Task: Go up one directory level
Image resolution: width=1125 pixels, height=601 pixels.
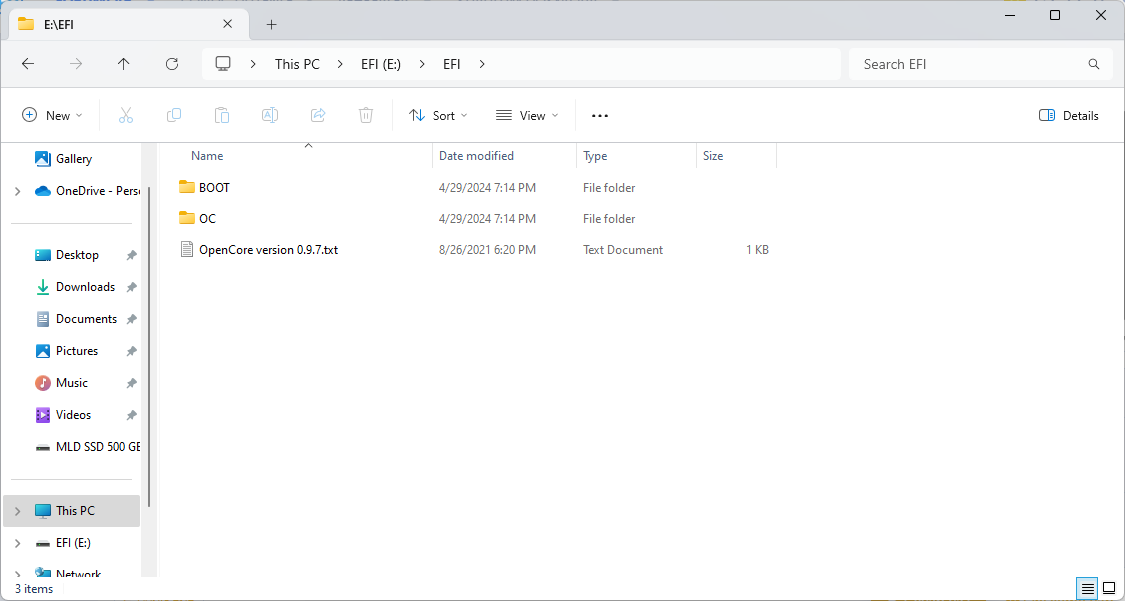Action: pos(124,64)
